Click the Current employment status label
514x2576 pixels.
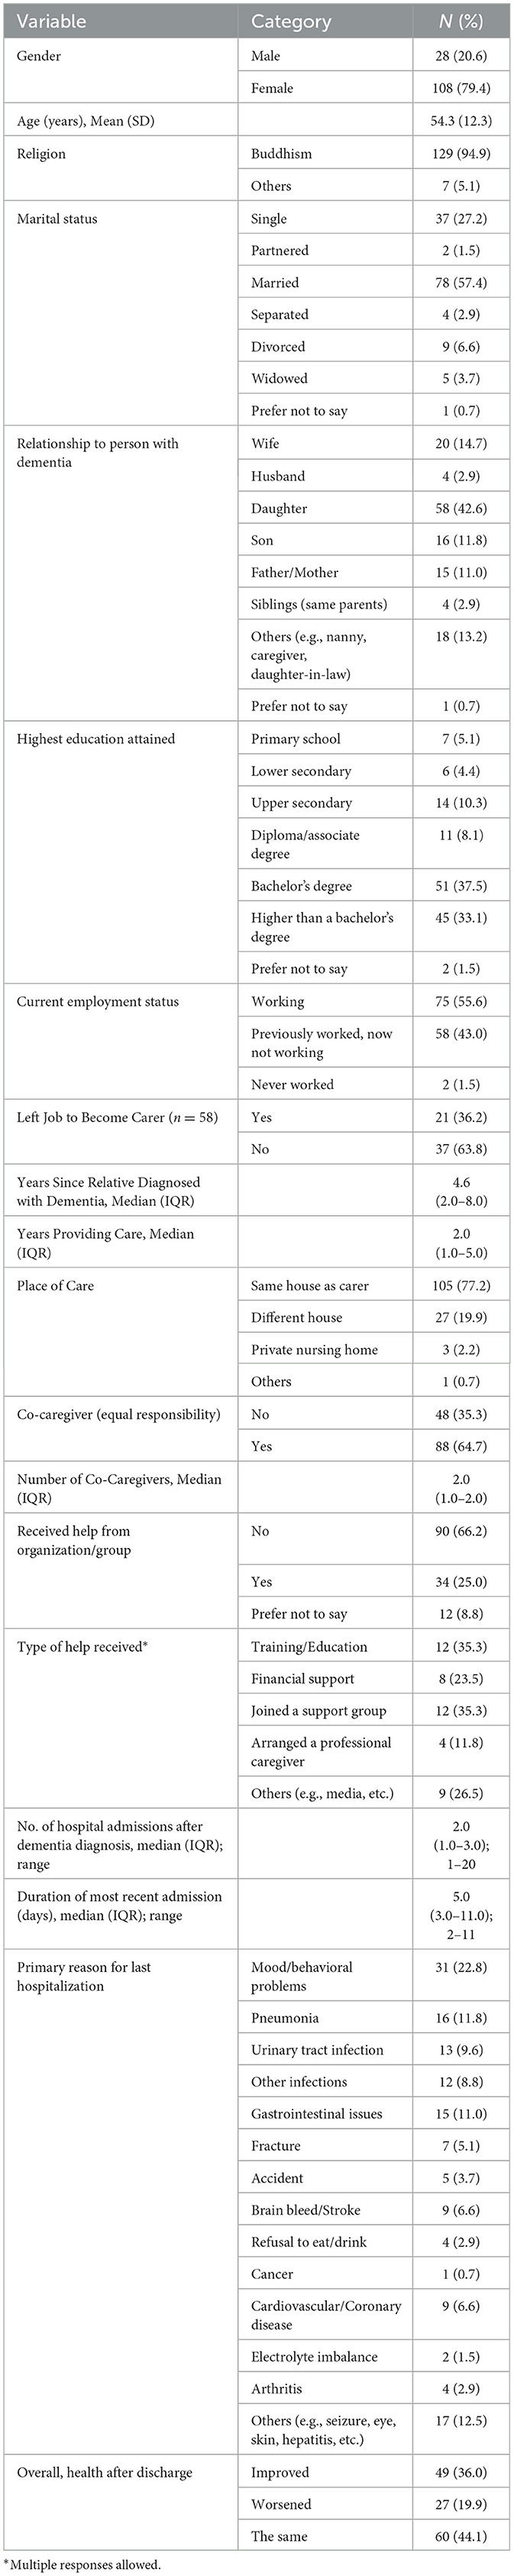[x=98, y=1001]
